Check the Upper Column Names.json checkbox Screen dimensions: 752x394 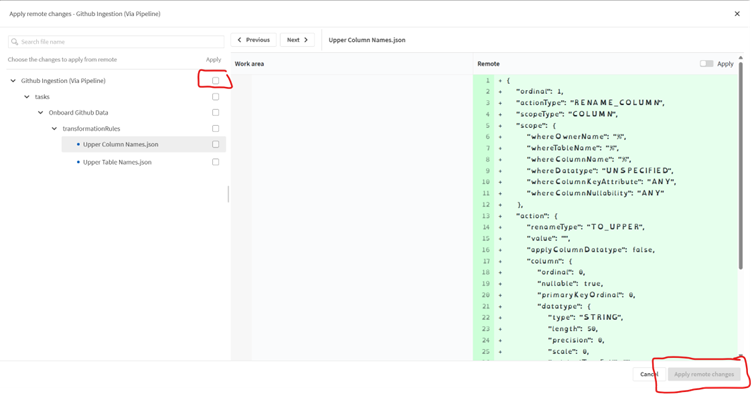[x=215, y=144]
